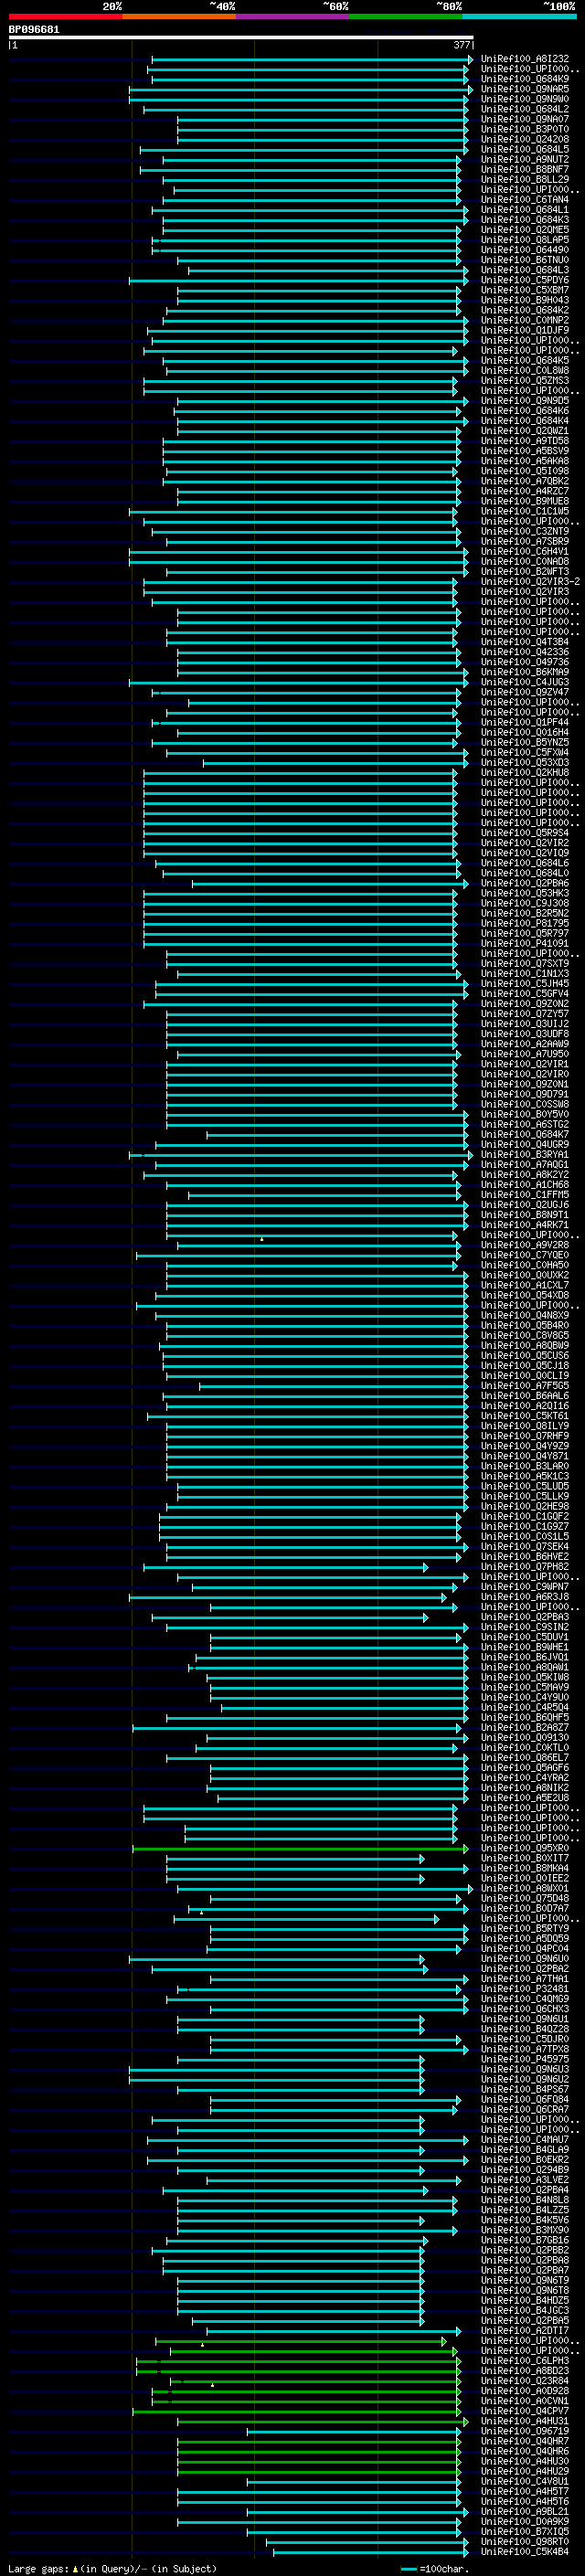
Task: Click the cyan ~100% identity legend segment
Action: 519,17
